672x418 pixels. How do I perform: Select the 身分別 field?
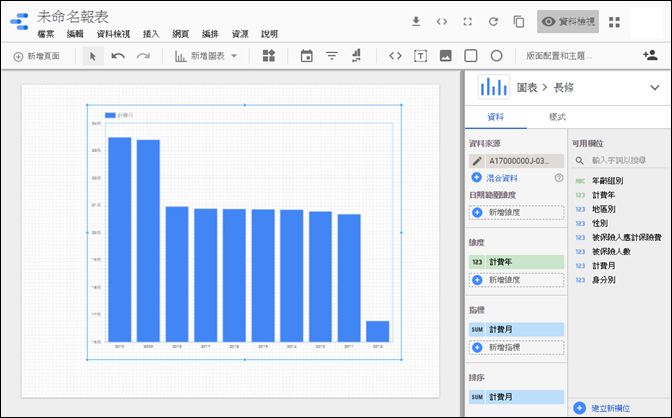[603, 280]
